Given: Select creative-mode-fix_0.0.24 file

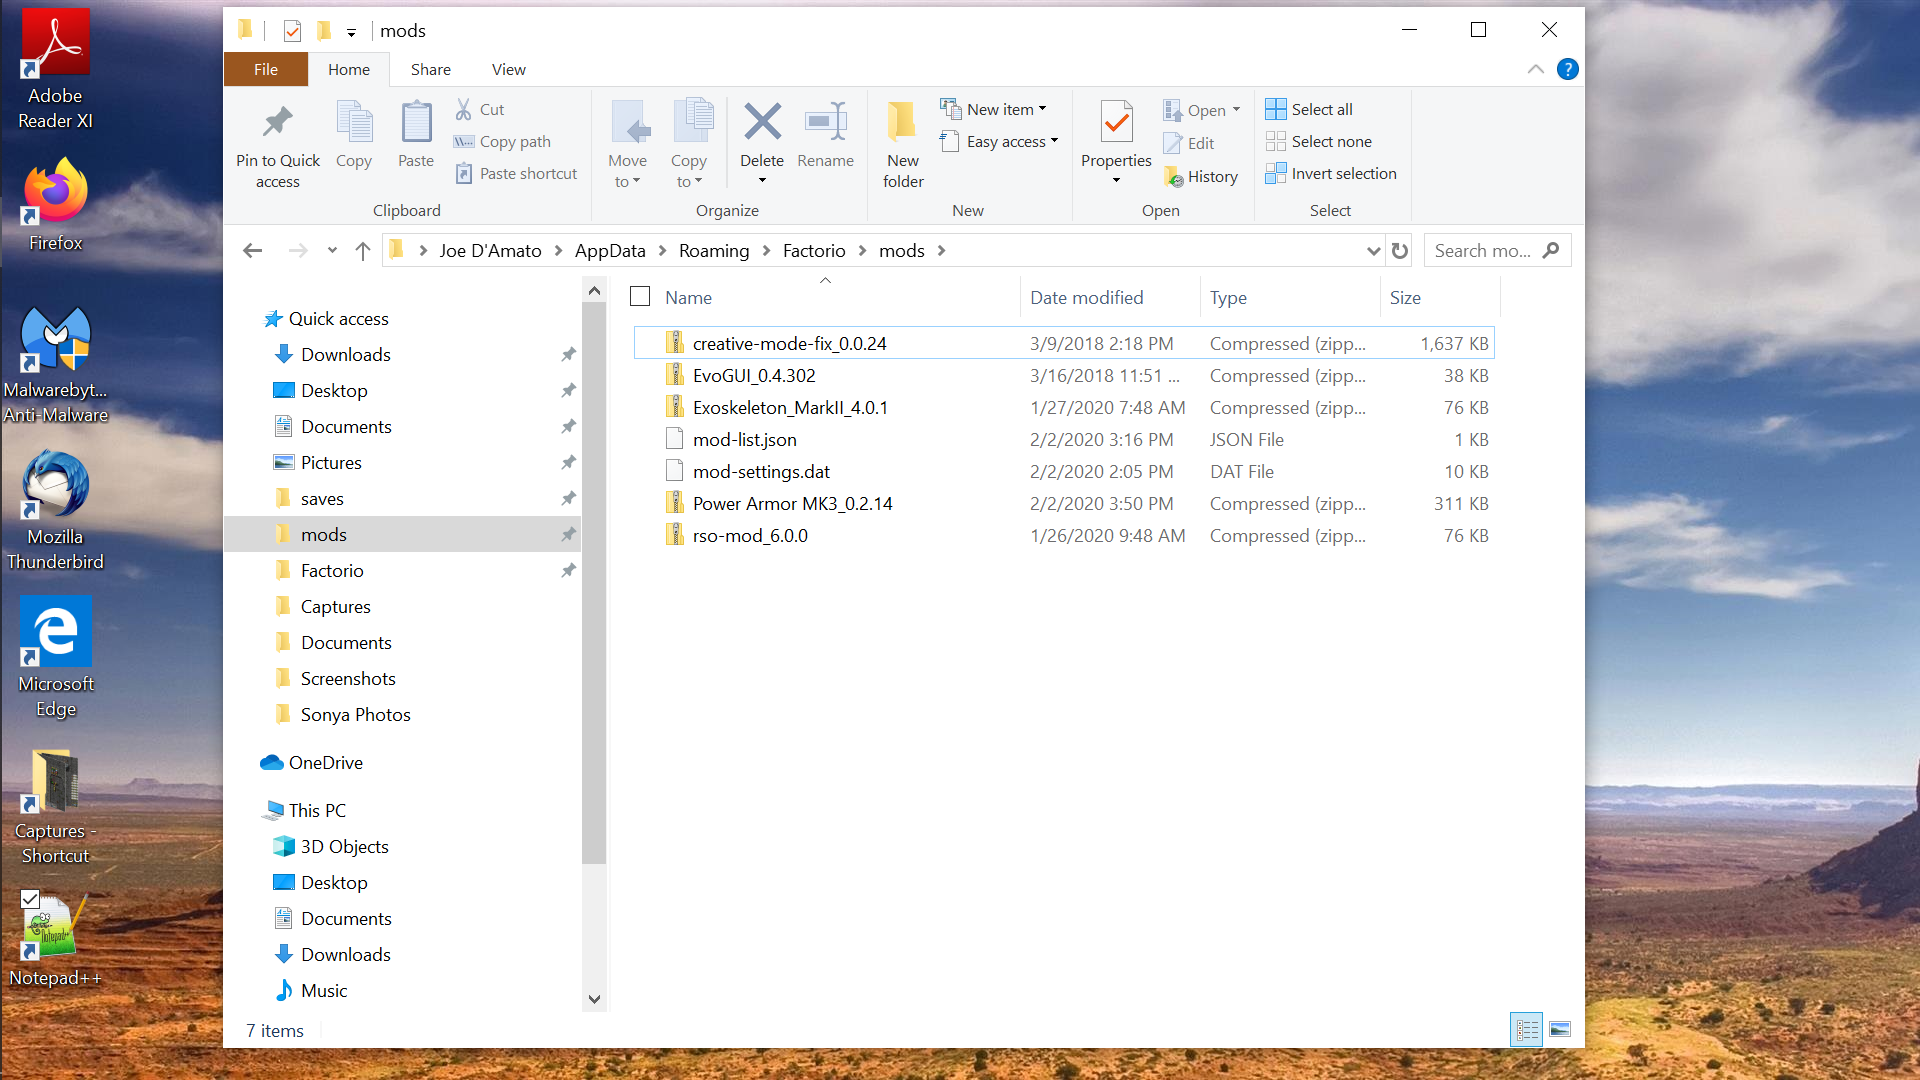Looking at the screenshot, I should (x=1064, y=343).
